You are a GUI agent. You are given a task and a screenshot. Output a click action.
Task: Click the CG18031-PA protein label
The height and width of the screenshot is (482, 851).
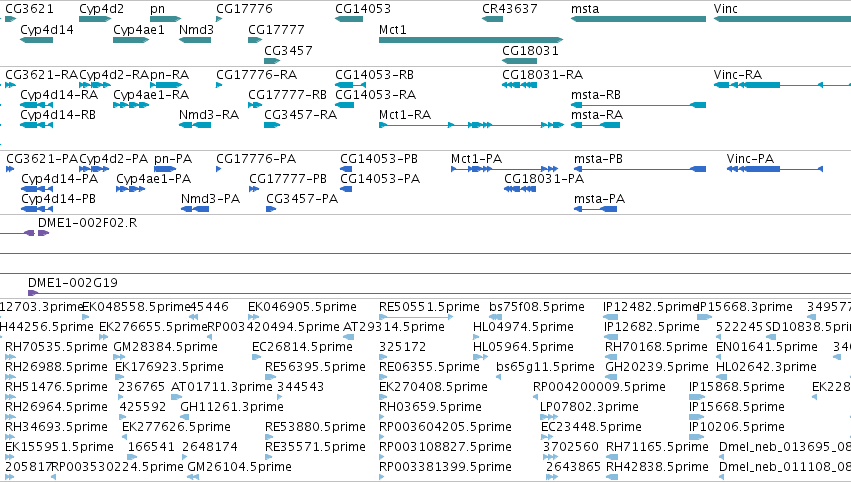(x=544, y=179)
